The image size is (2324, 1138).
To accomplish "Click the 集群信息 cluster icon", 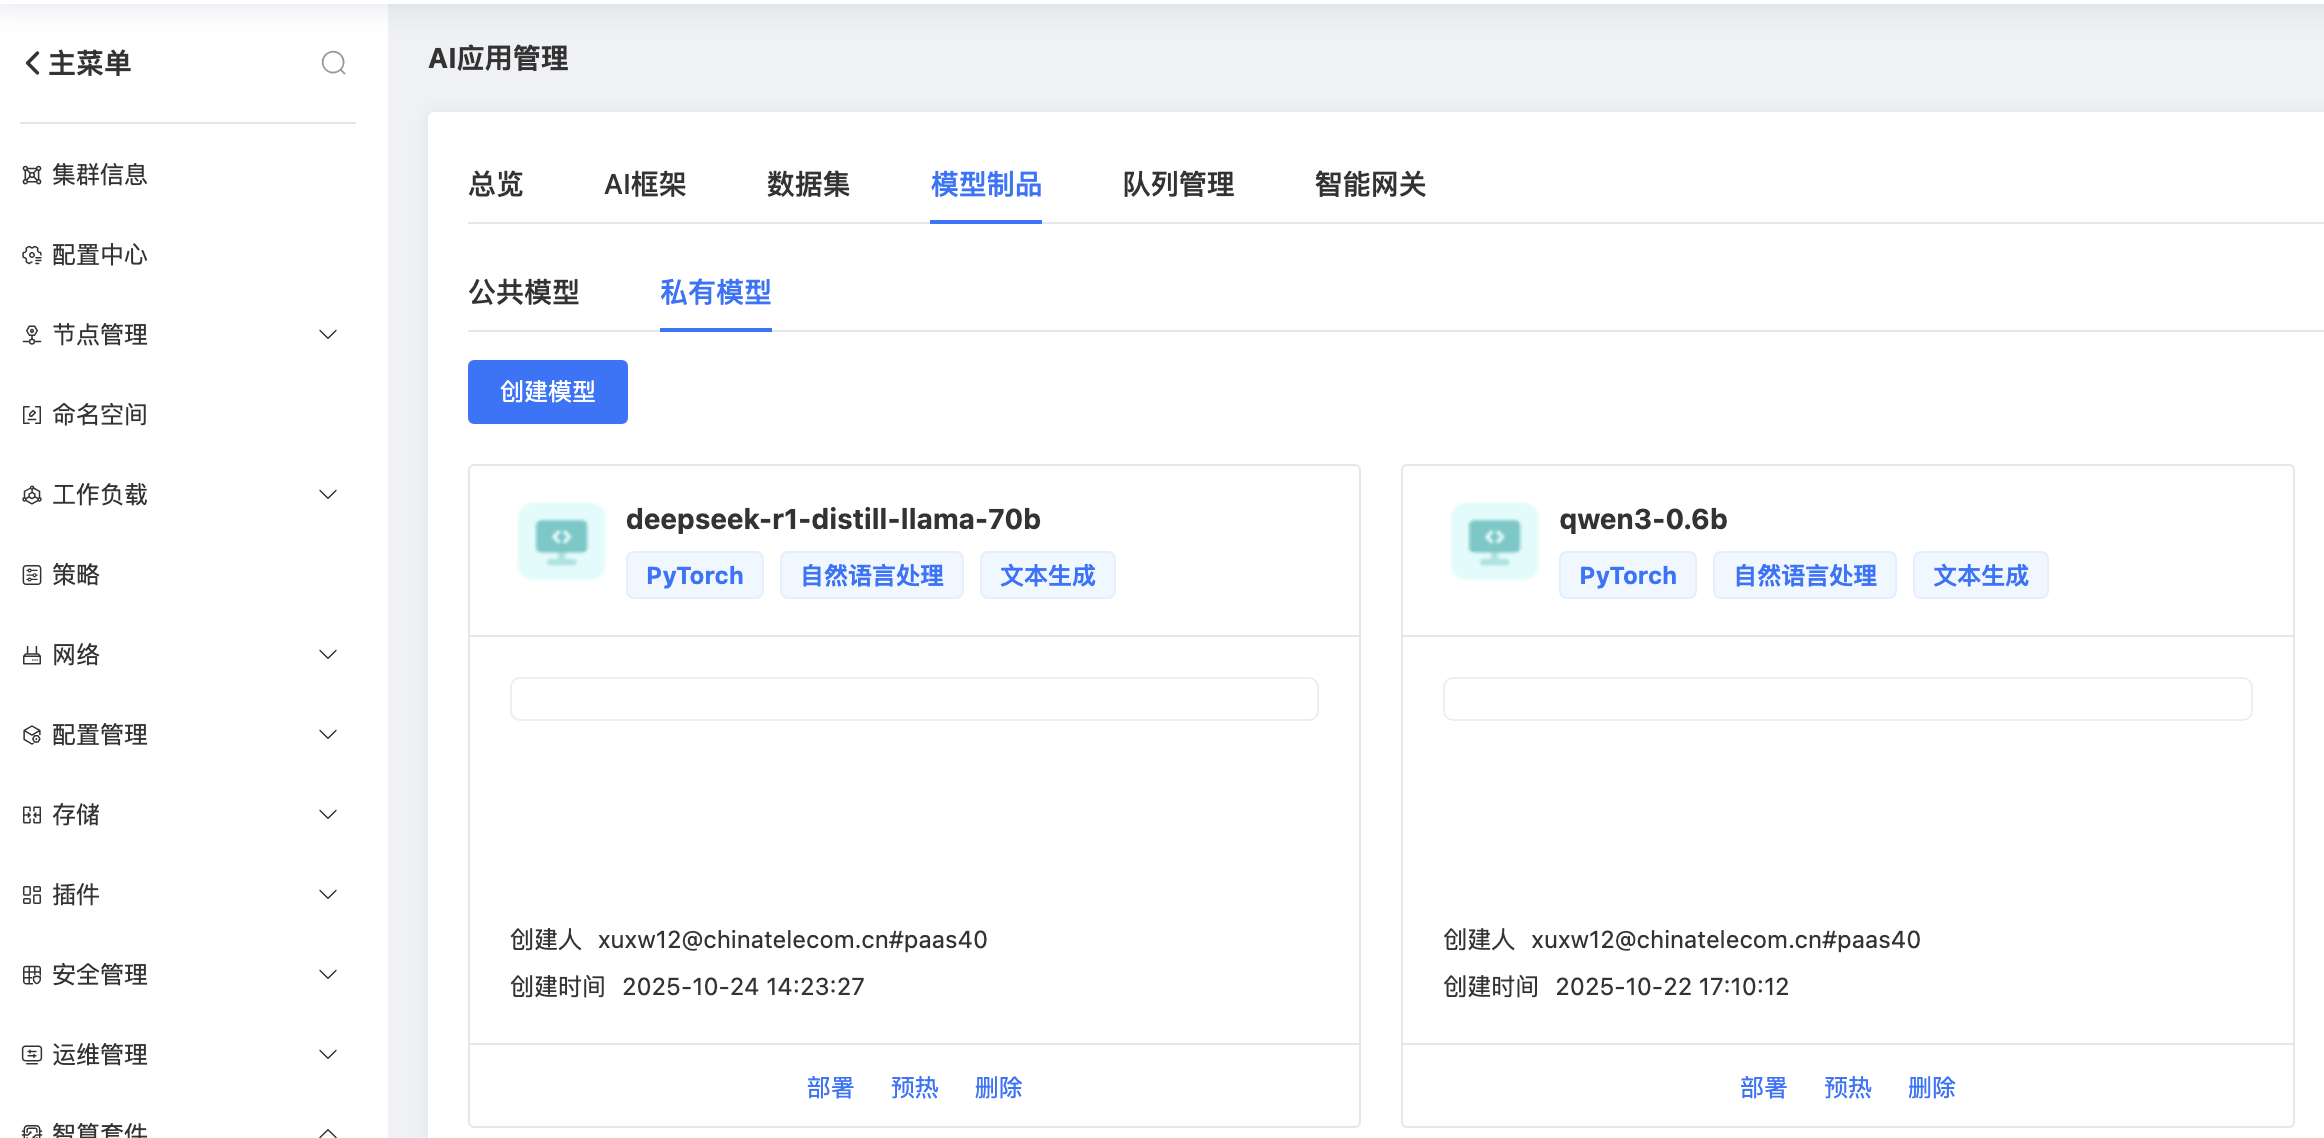I will pos(32,175).
